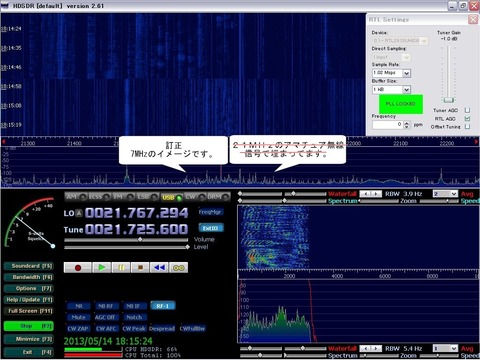
Task: Click the right arrow next to RBW 3.9 Hz
Action: click(x=376, y=194)
